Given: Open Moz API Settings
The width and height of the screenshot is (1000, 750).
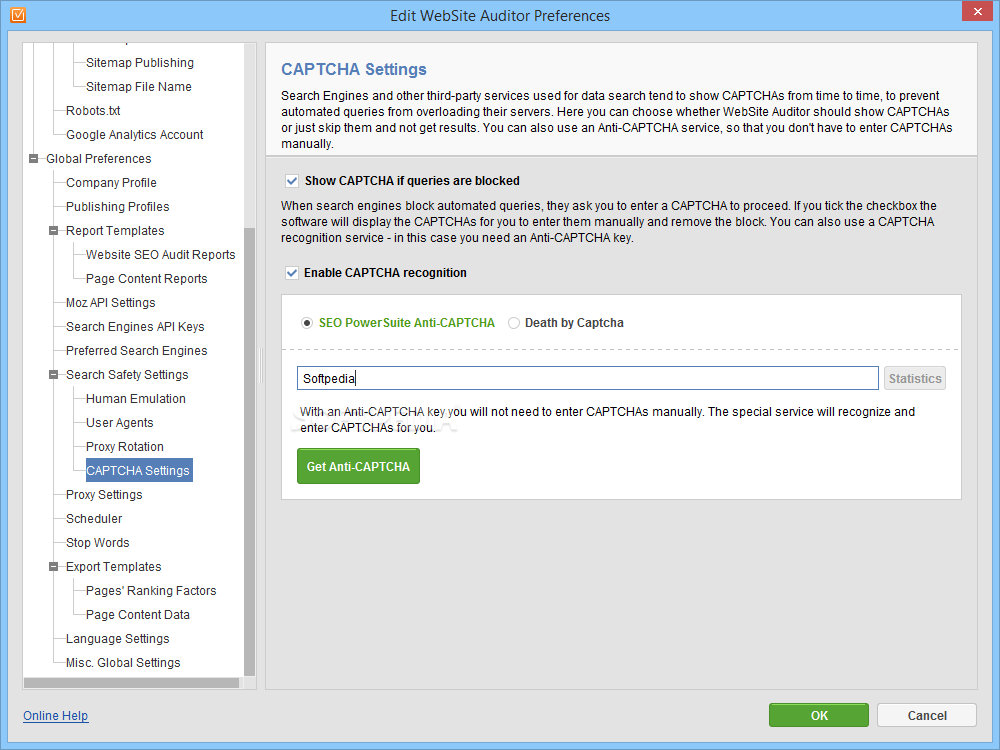Looking at the screenshot, I should coord(110,303).
